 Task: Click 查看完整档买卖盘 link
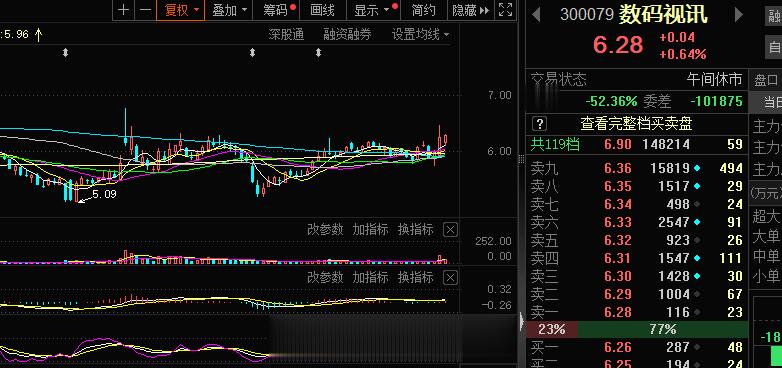point(636,123)
